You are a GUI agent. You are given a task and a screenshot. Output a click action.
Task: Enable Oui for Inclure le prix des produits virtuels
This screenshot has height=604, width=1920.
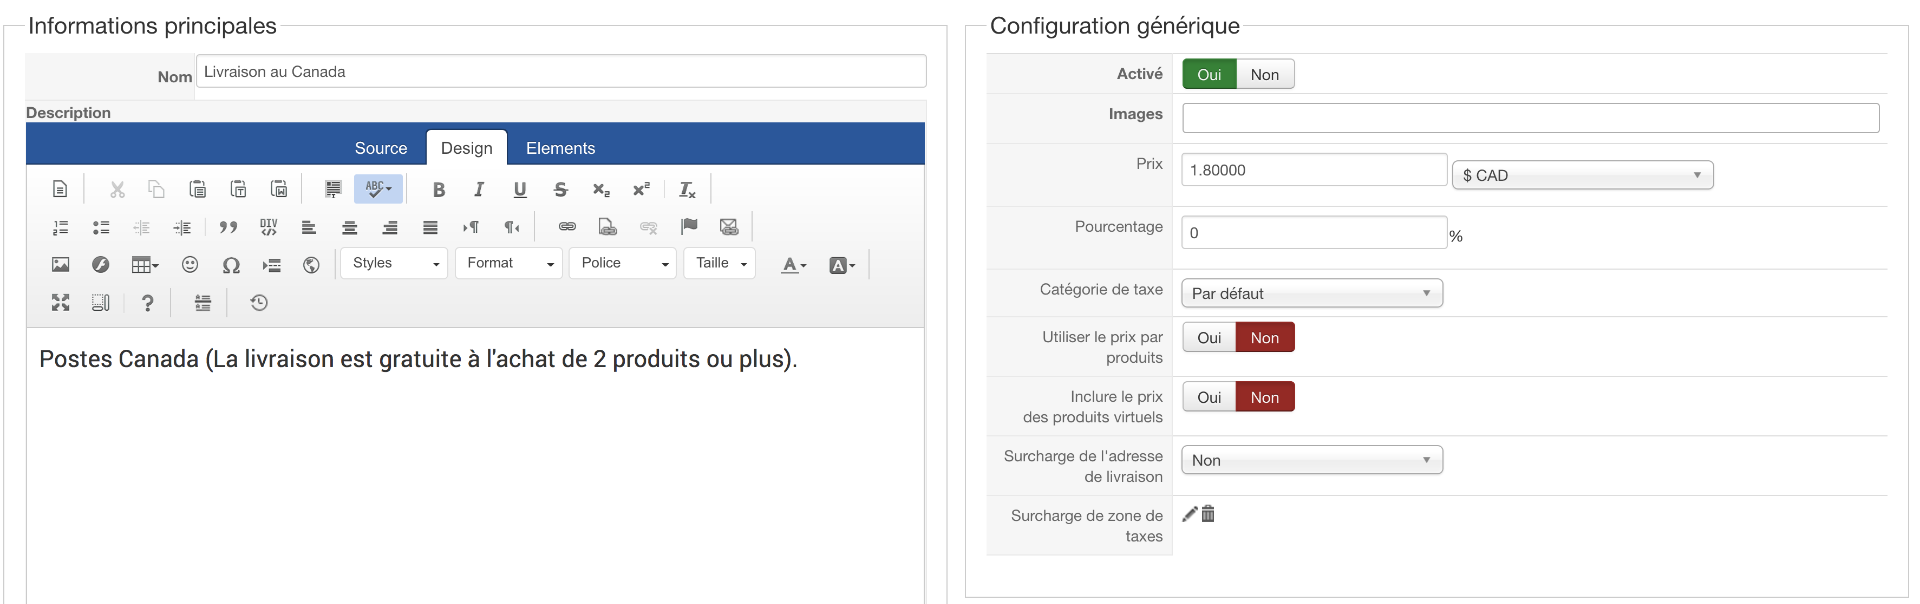click(x=1209, y=398)
